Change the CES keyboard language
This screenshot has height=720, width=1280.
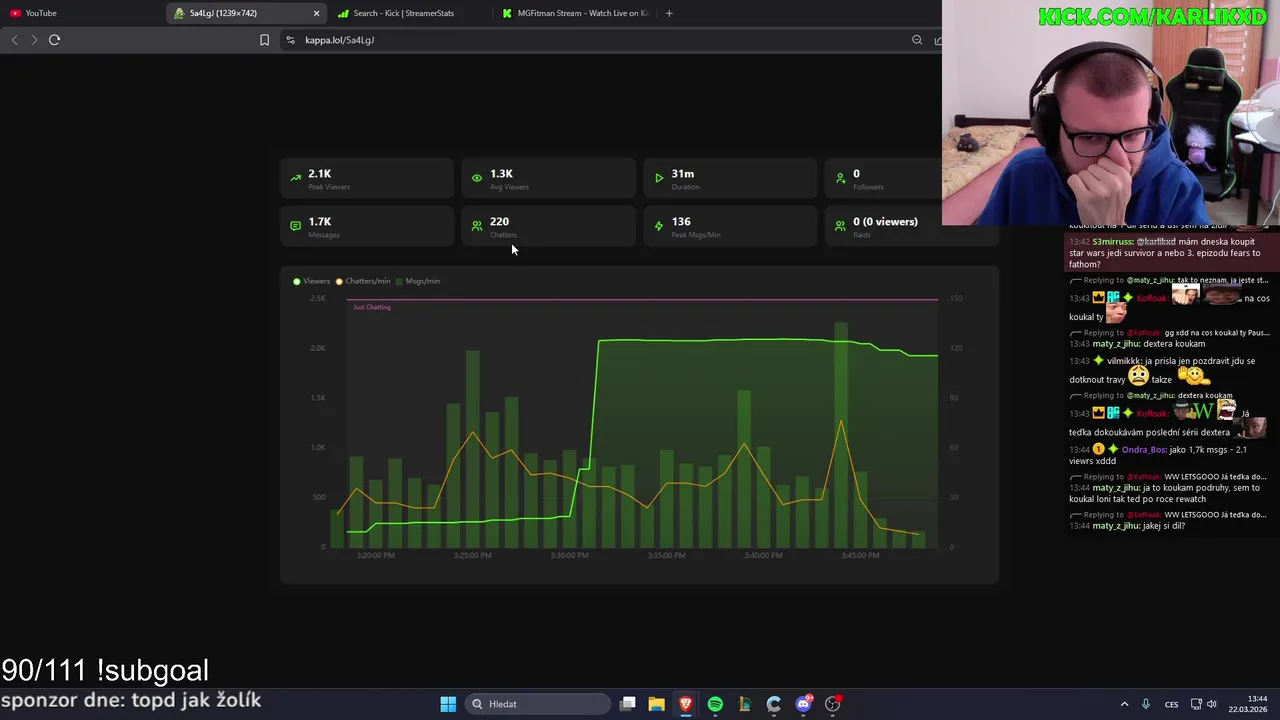coord(1171,704)
